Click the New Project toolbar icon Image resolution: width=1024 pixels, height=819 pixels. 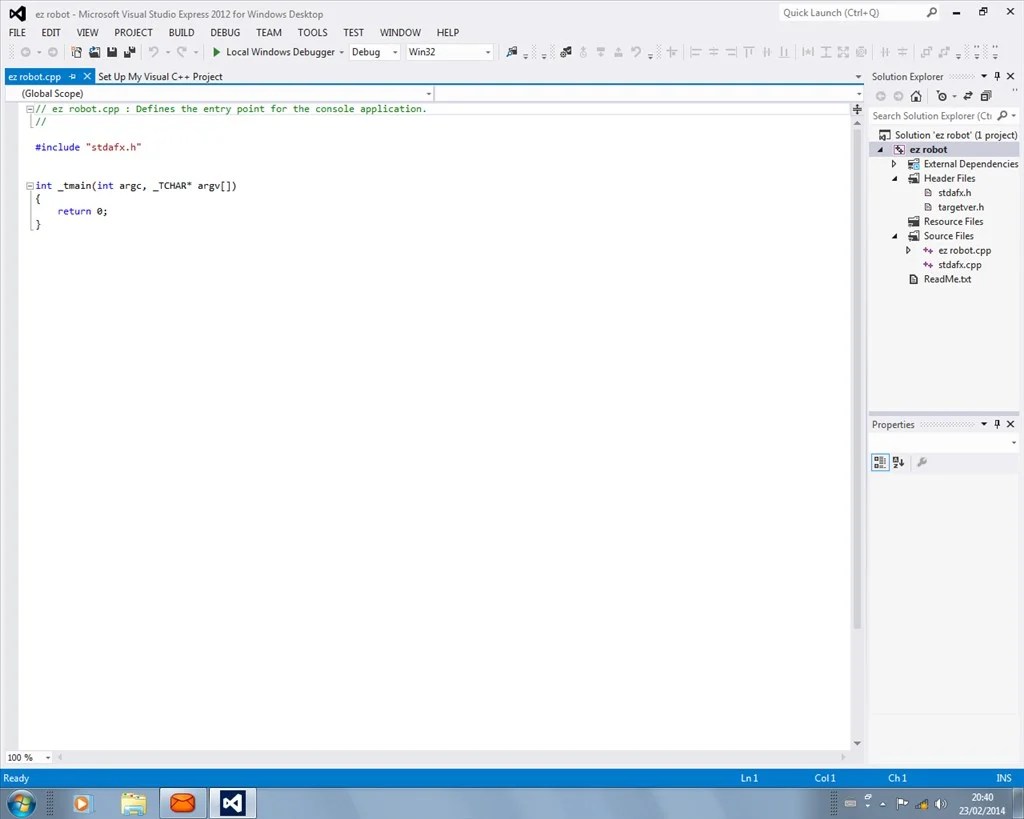click(x=76, y=52)
